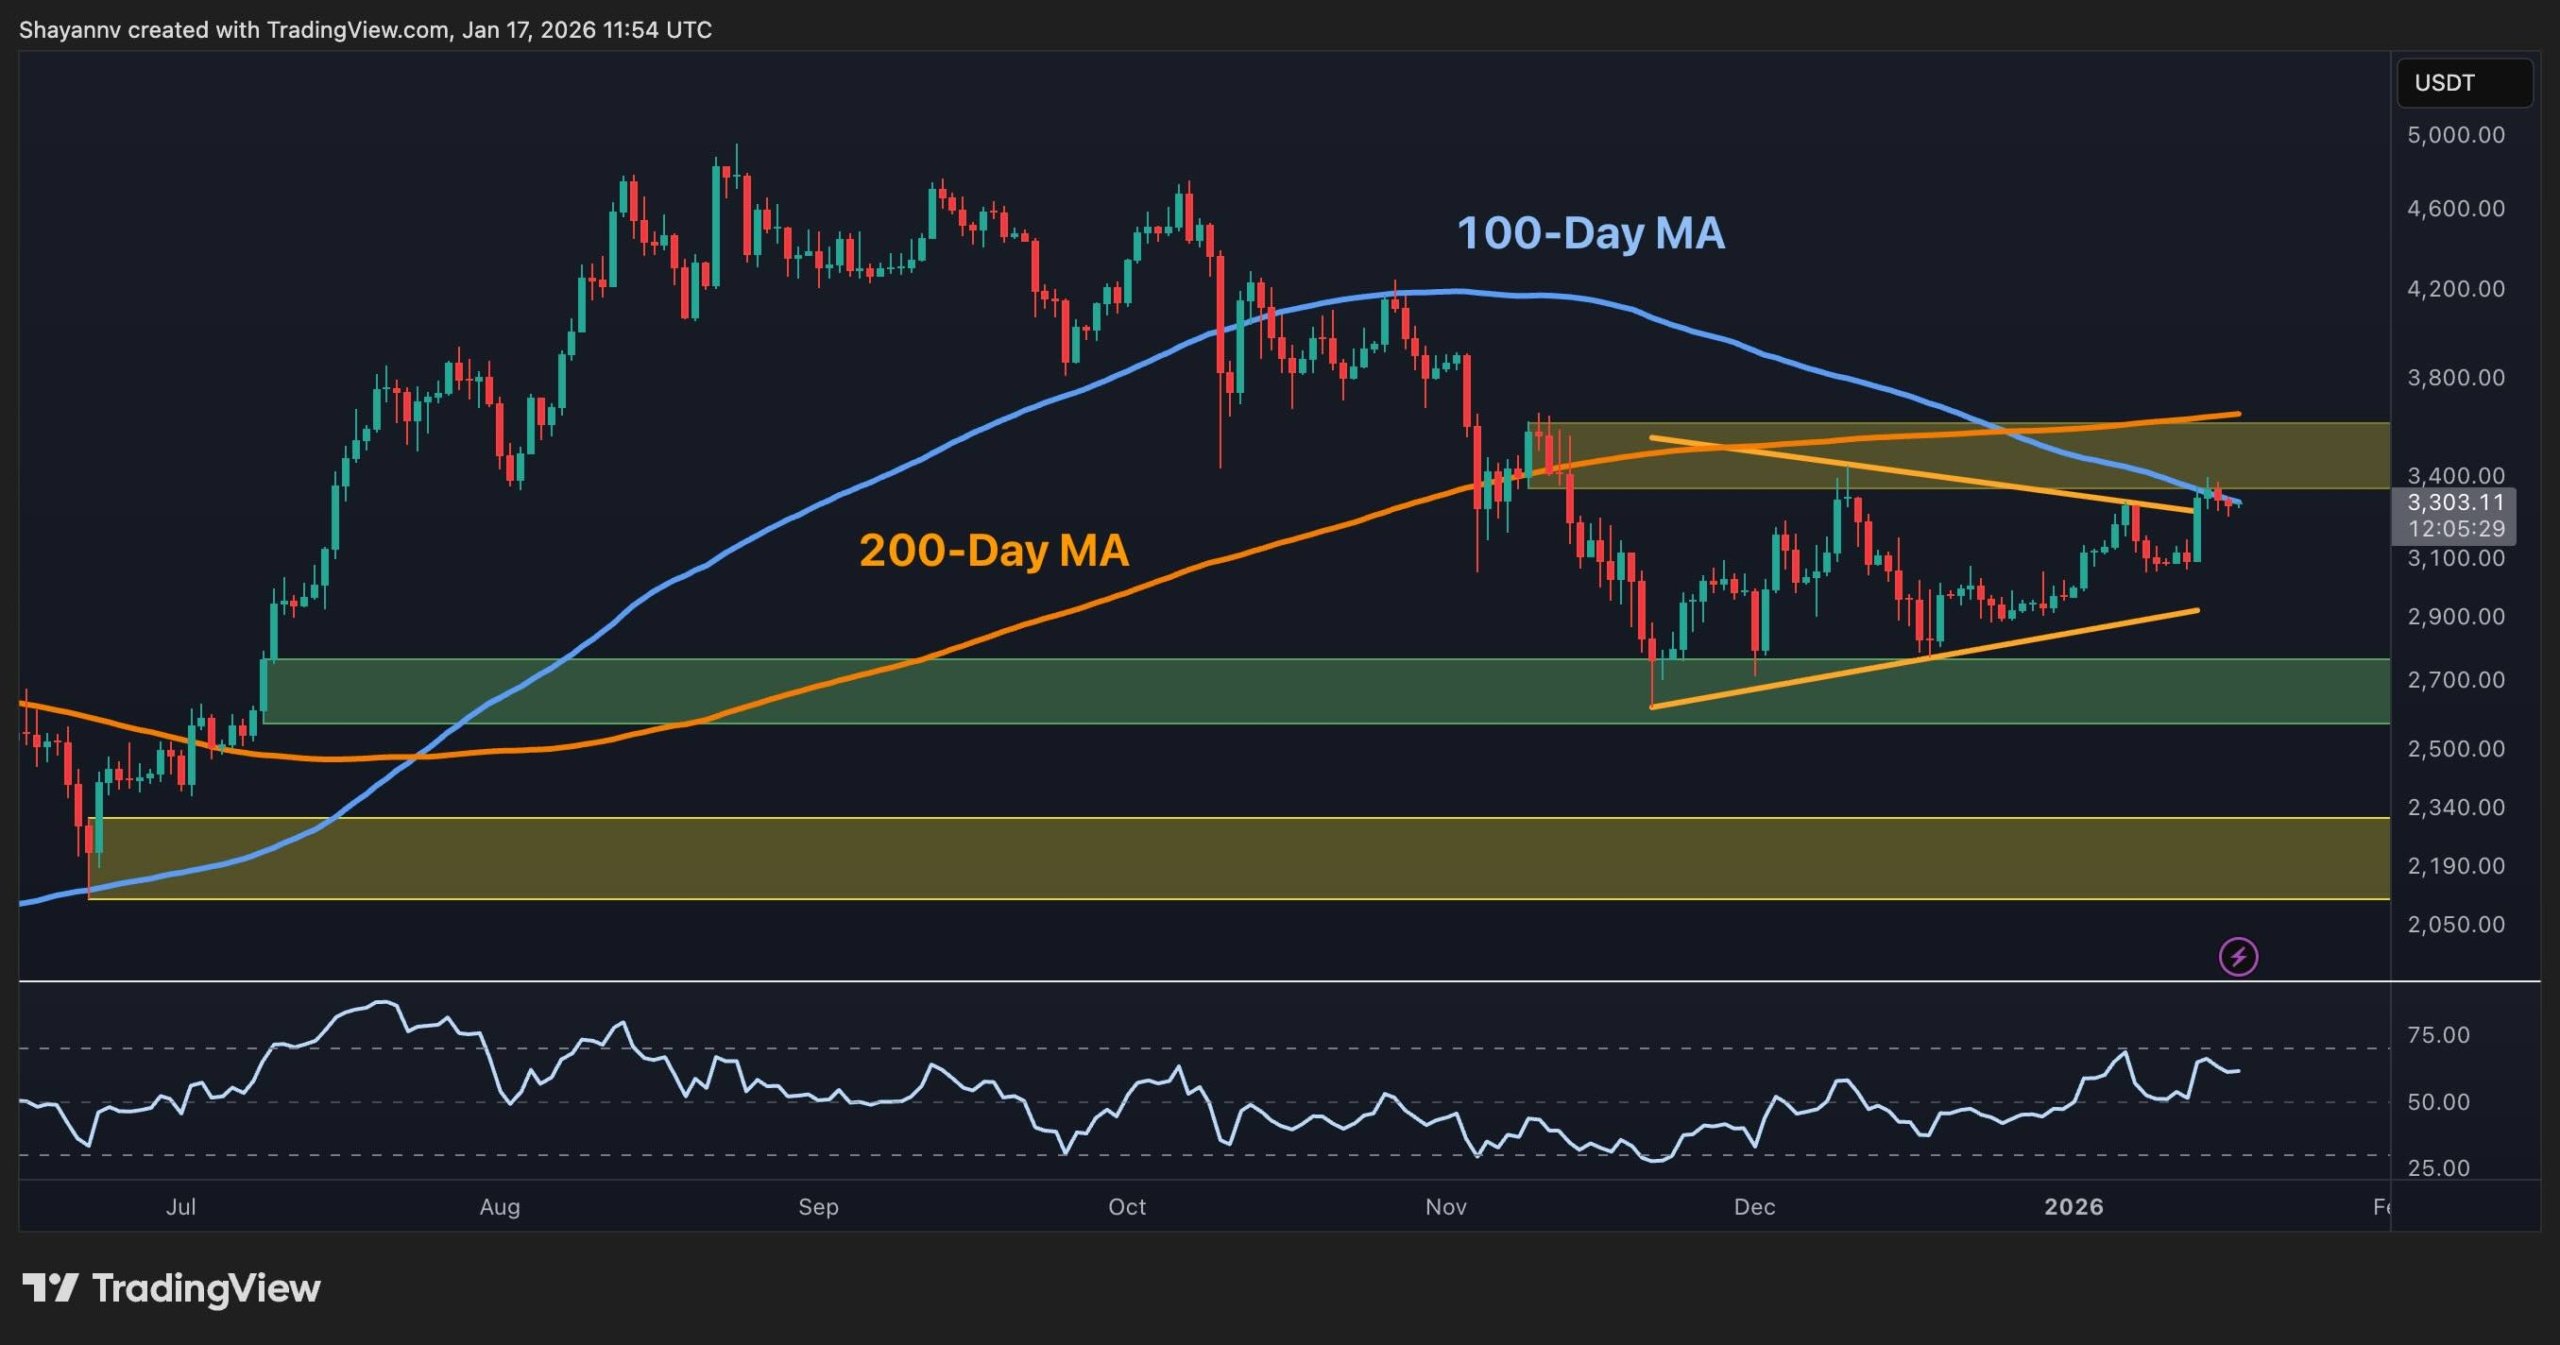Image resolution: width=2560 pixels, height=1345 pixels.
Task: Click the Nov label on the time axis
Action: click(x=1444, y=1207)
